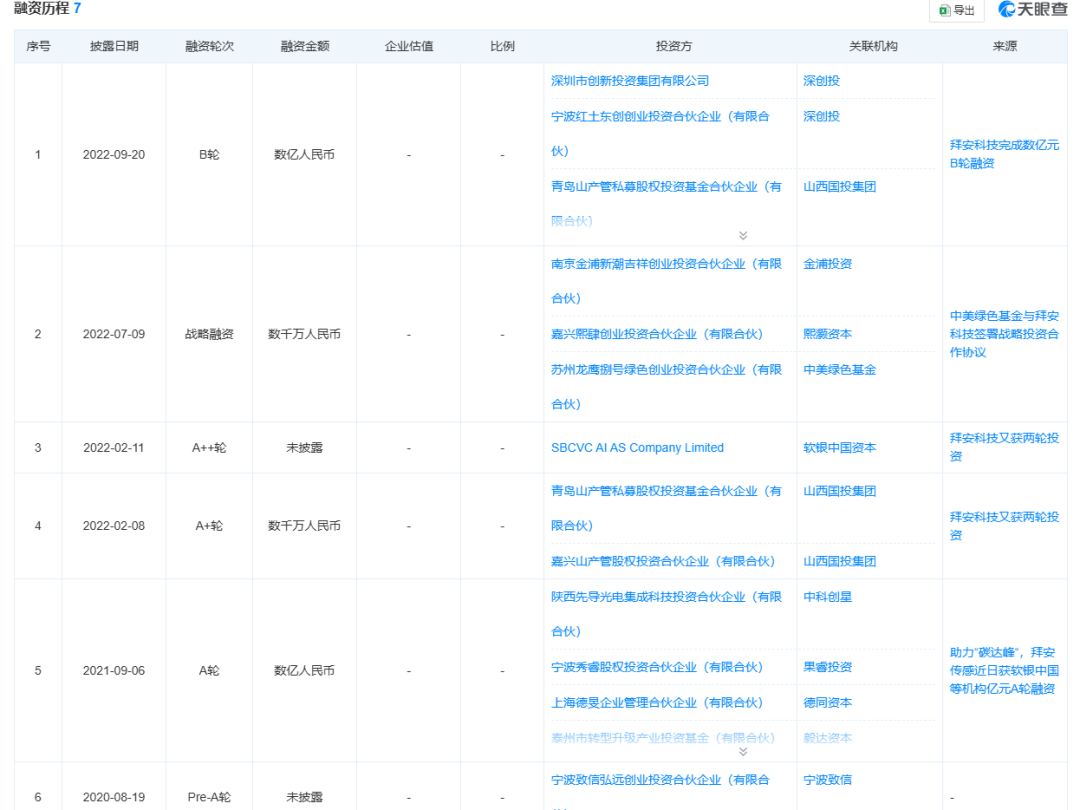Click the 融资轮次 column header

point(209,46)
